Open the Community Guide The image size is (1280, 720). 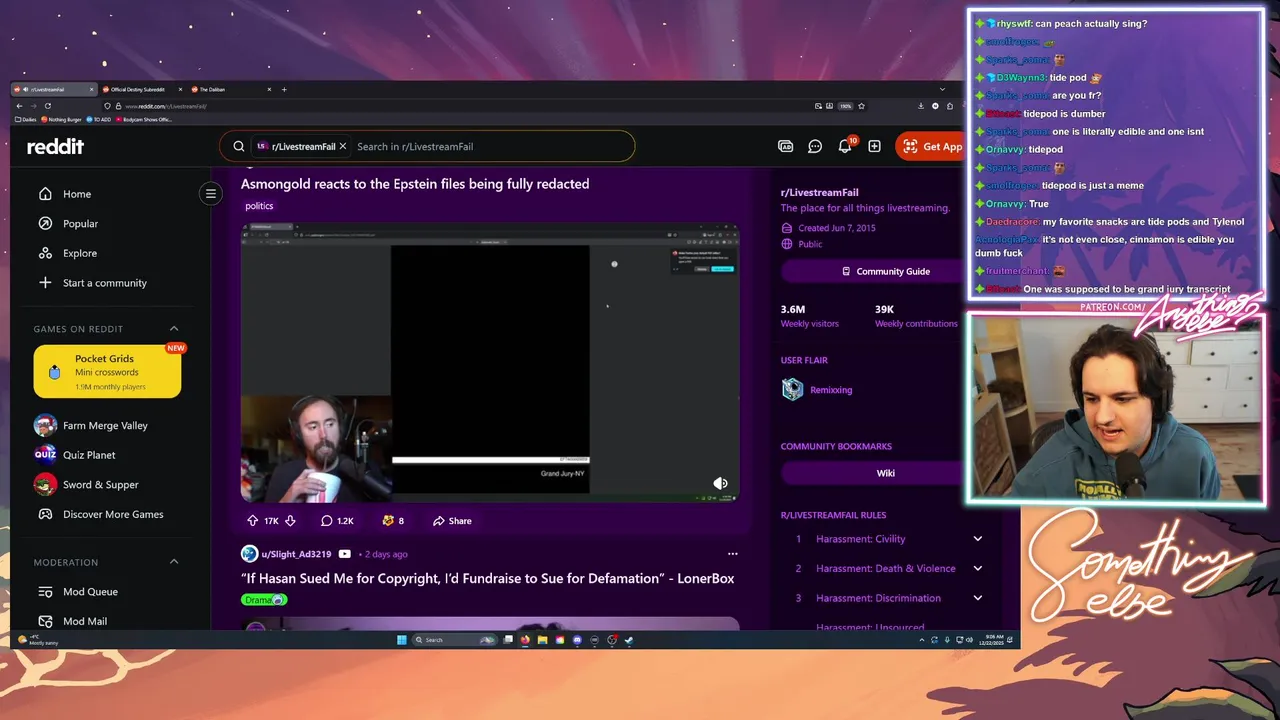coord(886,272)
